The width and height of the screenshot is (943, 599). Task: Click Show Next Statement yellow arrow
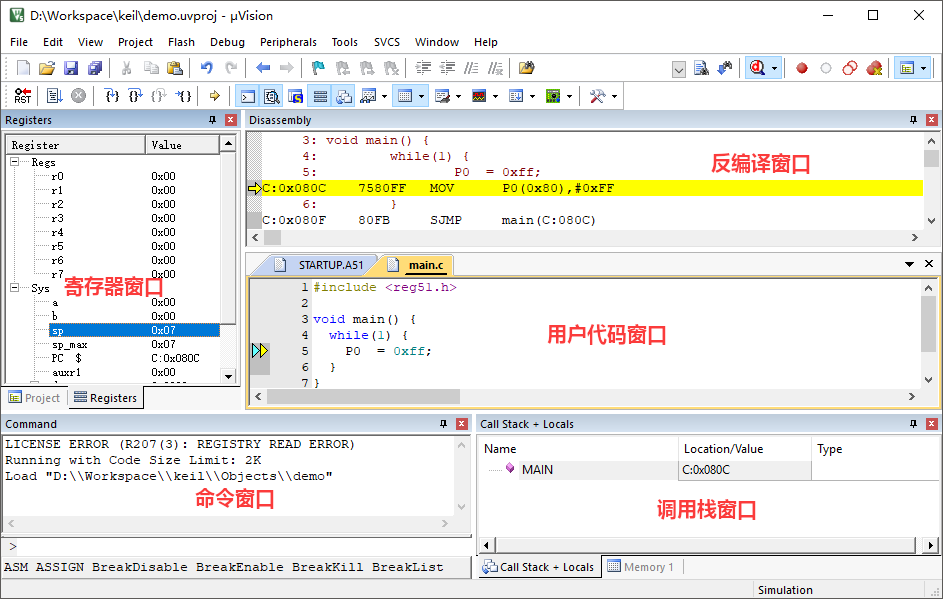pyautogui.click(x=214, y=96)
